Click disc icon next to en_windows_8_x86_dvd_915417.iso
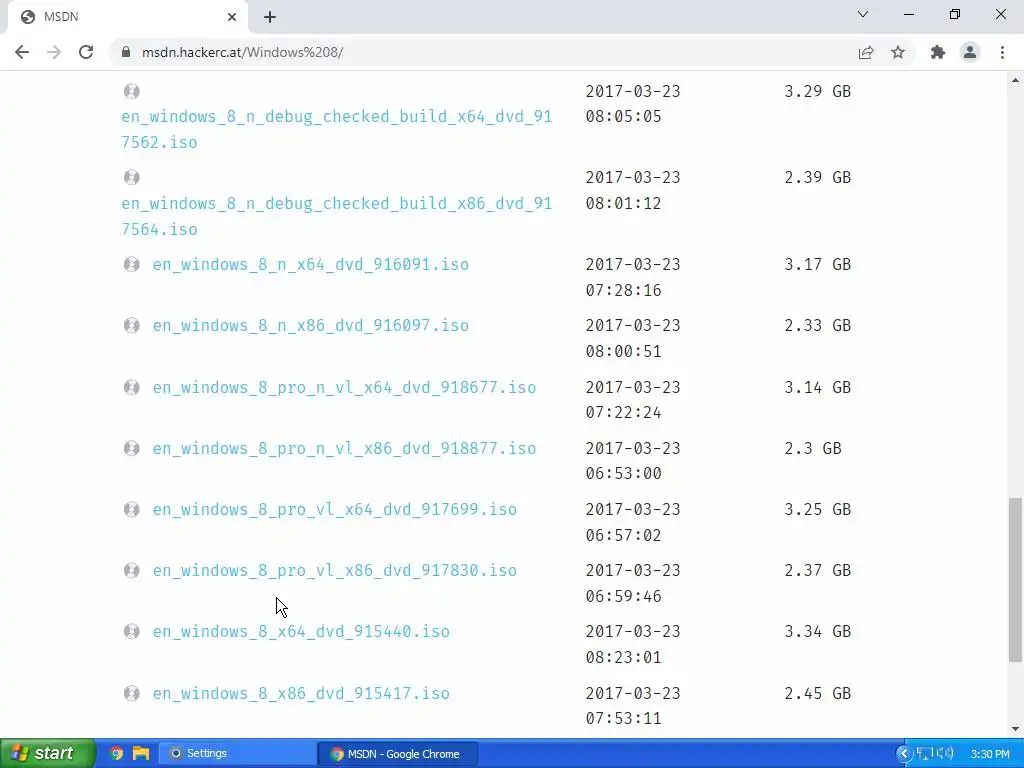The width and height of the screenshot is (1024, 768). (x=131, y=693)
